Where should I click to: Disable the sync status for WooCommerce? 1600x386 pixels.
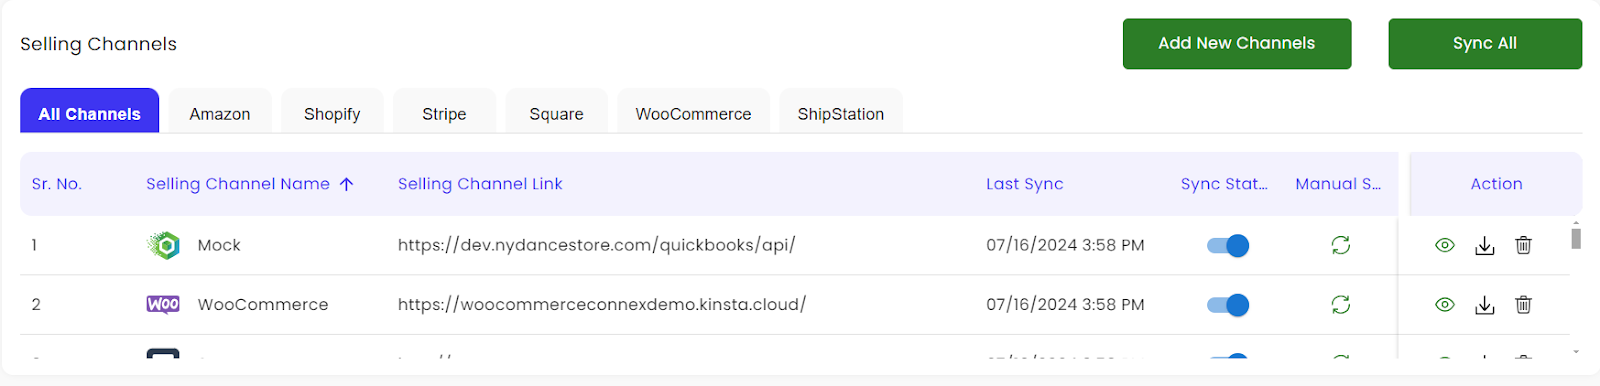[1228, 304]
